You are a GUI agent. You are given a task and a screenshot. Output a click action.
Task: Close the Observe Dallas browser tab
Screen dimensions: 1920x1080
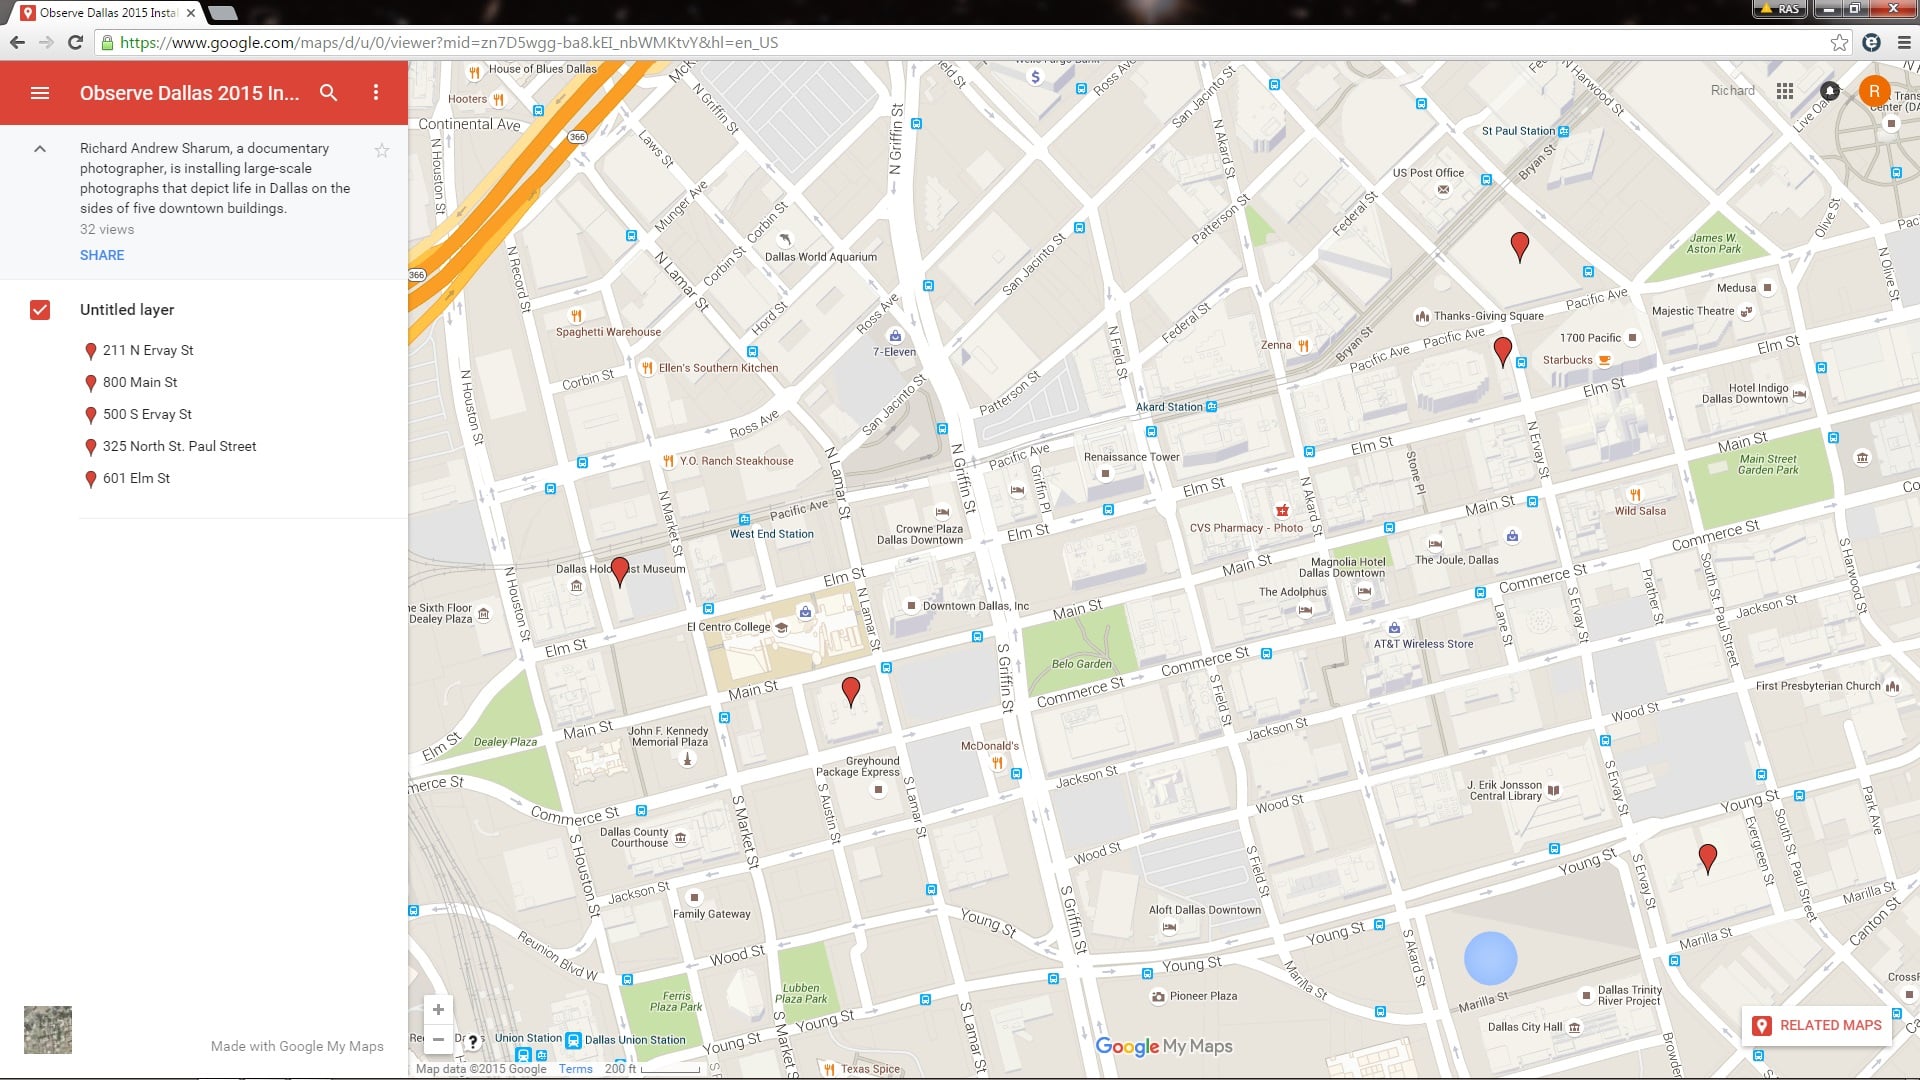[x=191, y=13]
